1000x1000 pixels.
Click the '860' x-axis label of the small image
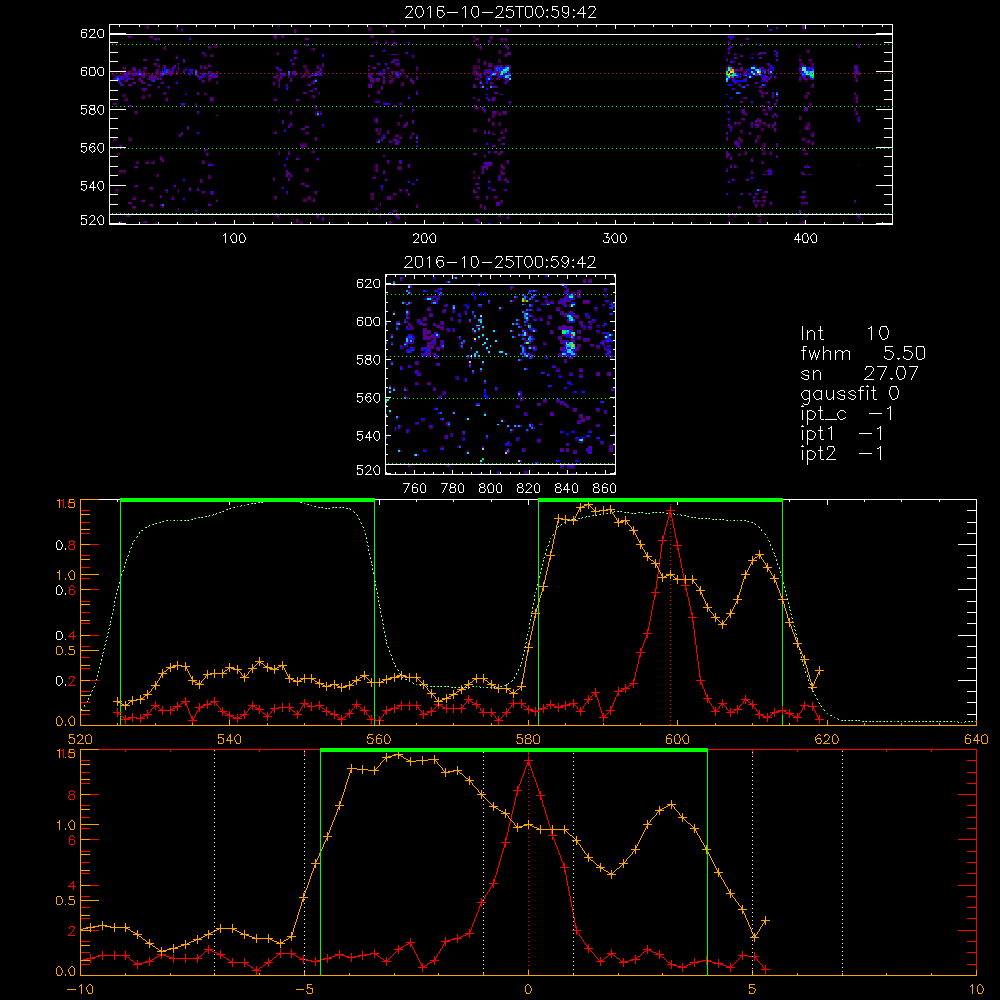605,489
